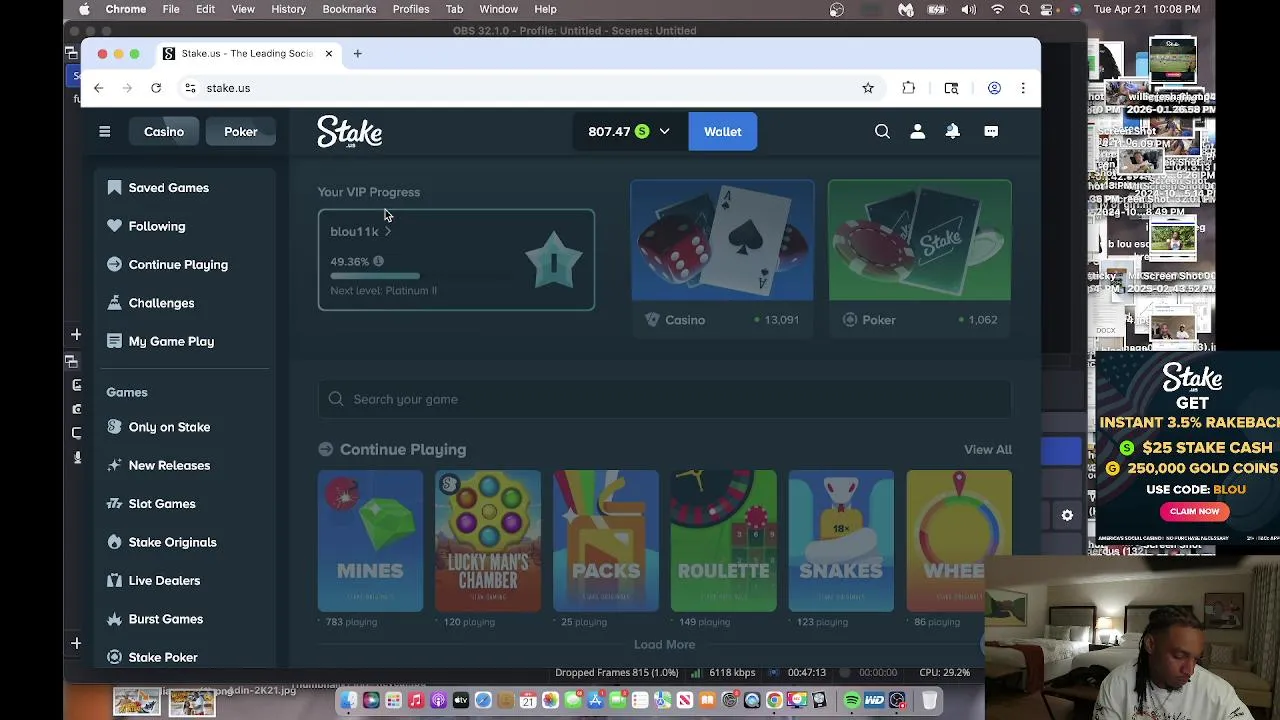
Task: Open Chrome extensions puzzle icon
Action: tap(908, 88)
